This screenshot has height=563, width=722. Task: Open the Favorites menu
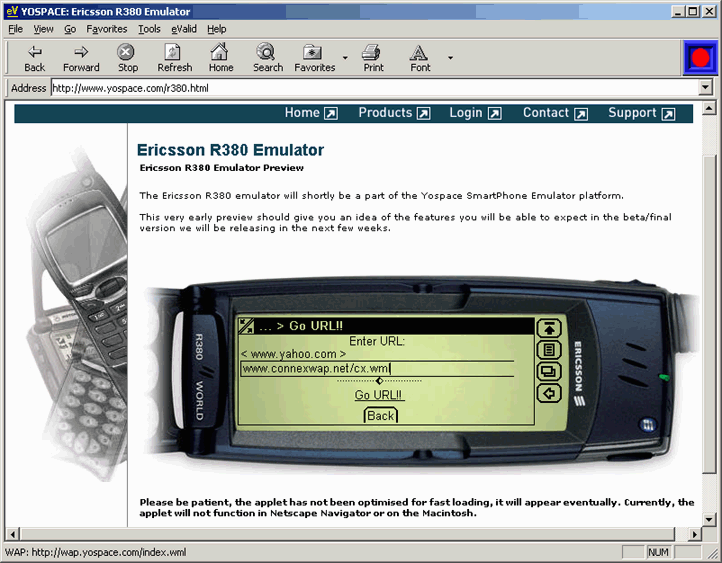(107, 29)
